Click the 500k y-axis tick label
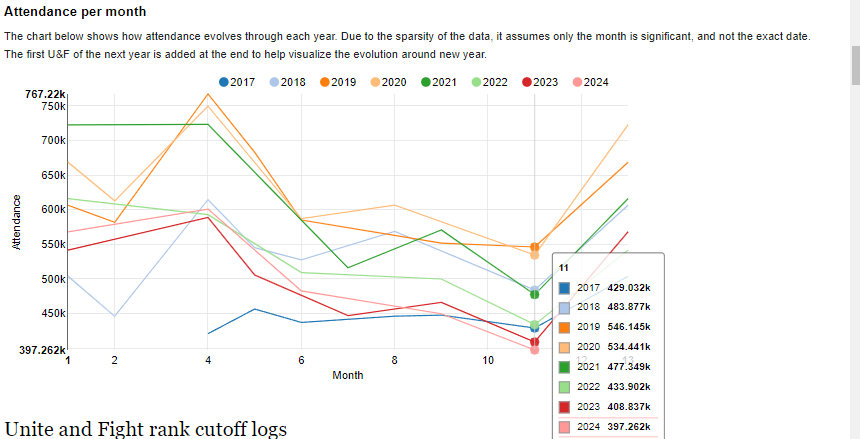Viewport: 860px width, 439px height. point(54,279)
